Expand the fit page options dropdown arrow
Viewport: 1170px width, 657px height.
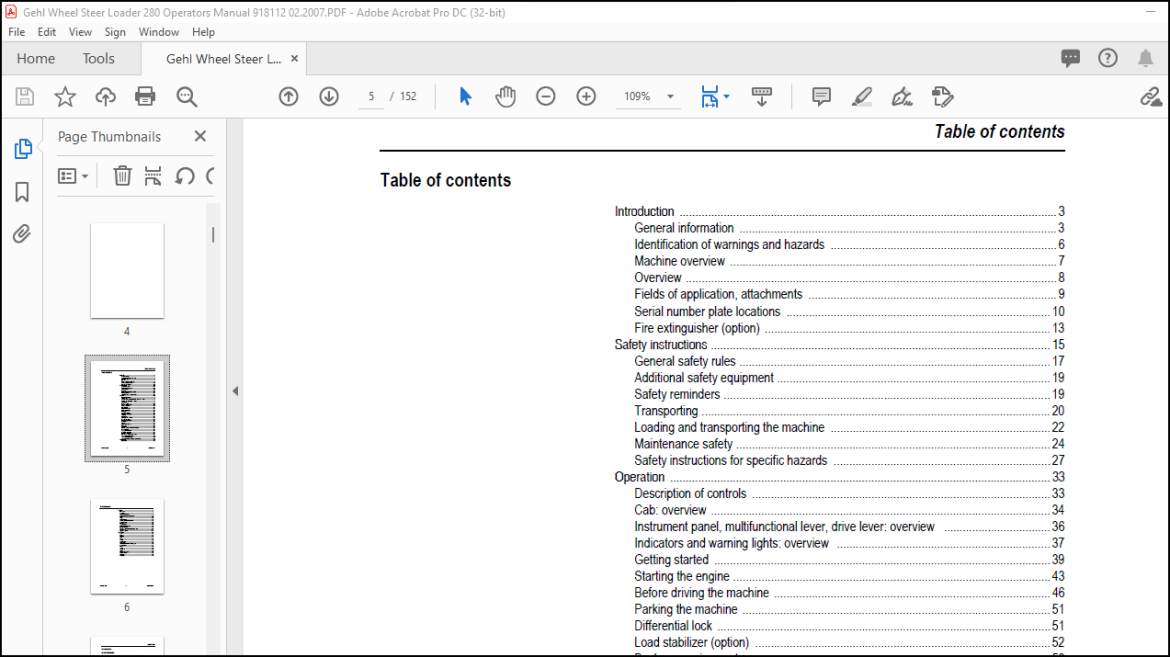pos(727,96)
